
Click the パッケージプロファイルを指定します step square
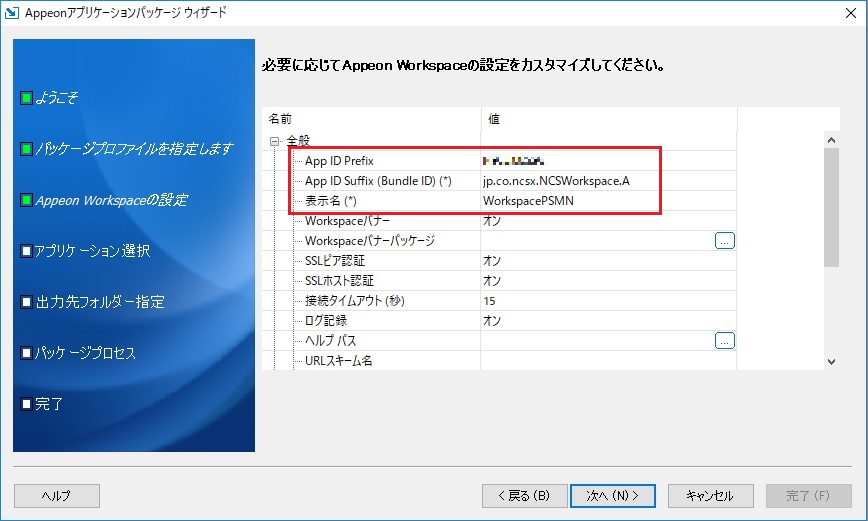[26, 149]
